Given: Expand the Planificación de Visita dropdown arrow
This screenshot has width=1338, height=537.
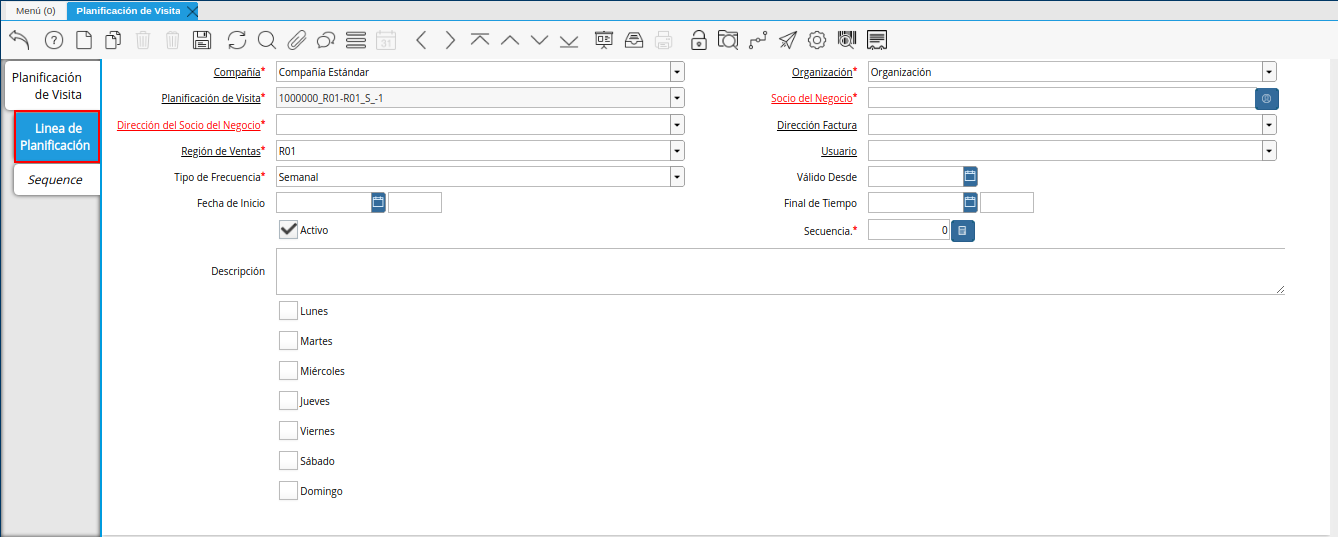Looking at the screenshot, I should coord(677,98).
